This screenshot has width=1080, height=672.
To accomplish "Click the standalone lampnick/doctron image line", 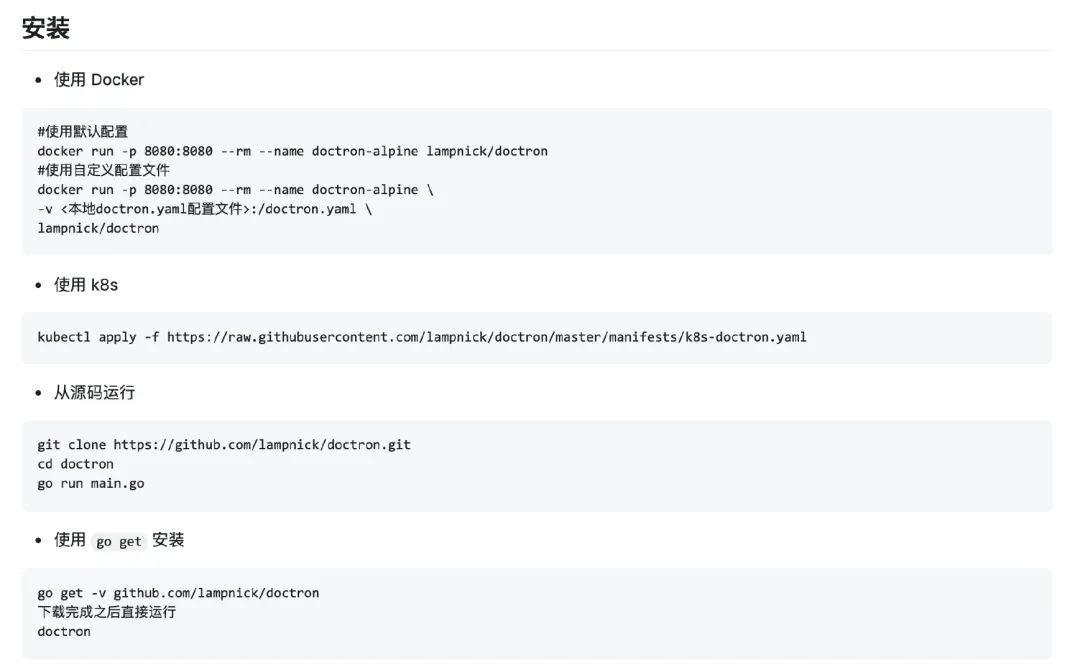I will [x=98, y=228].
